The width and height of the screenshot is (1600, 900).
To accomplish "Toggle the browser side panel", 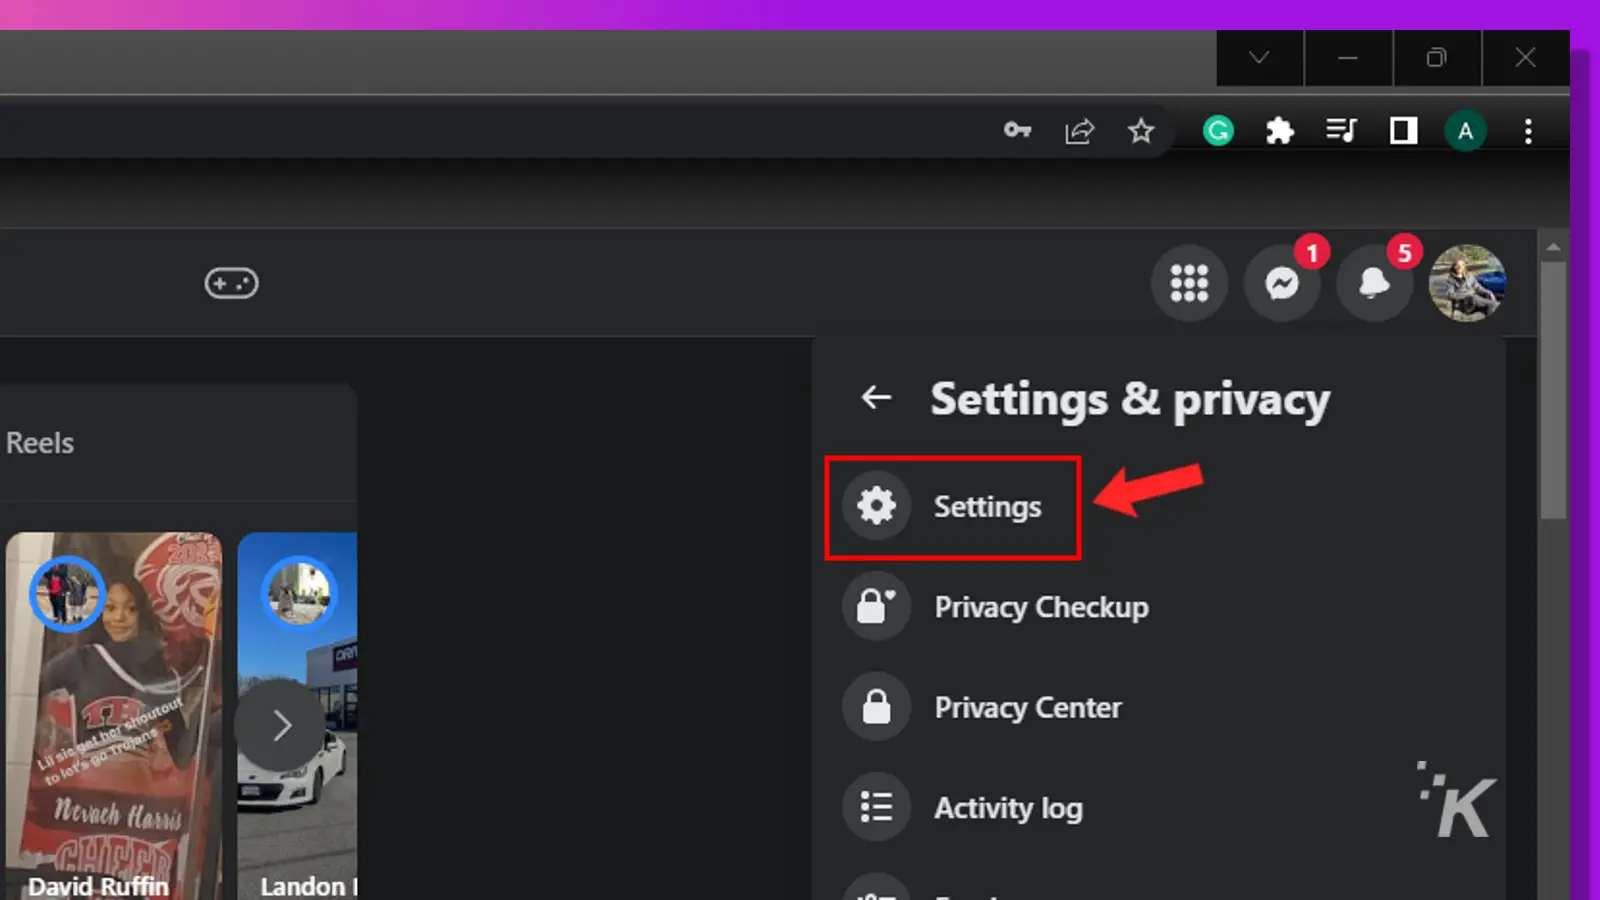I will (x=1403, y=131).
